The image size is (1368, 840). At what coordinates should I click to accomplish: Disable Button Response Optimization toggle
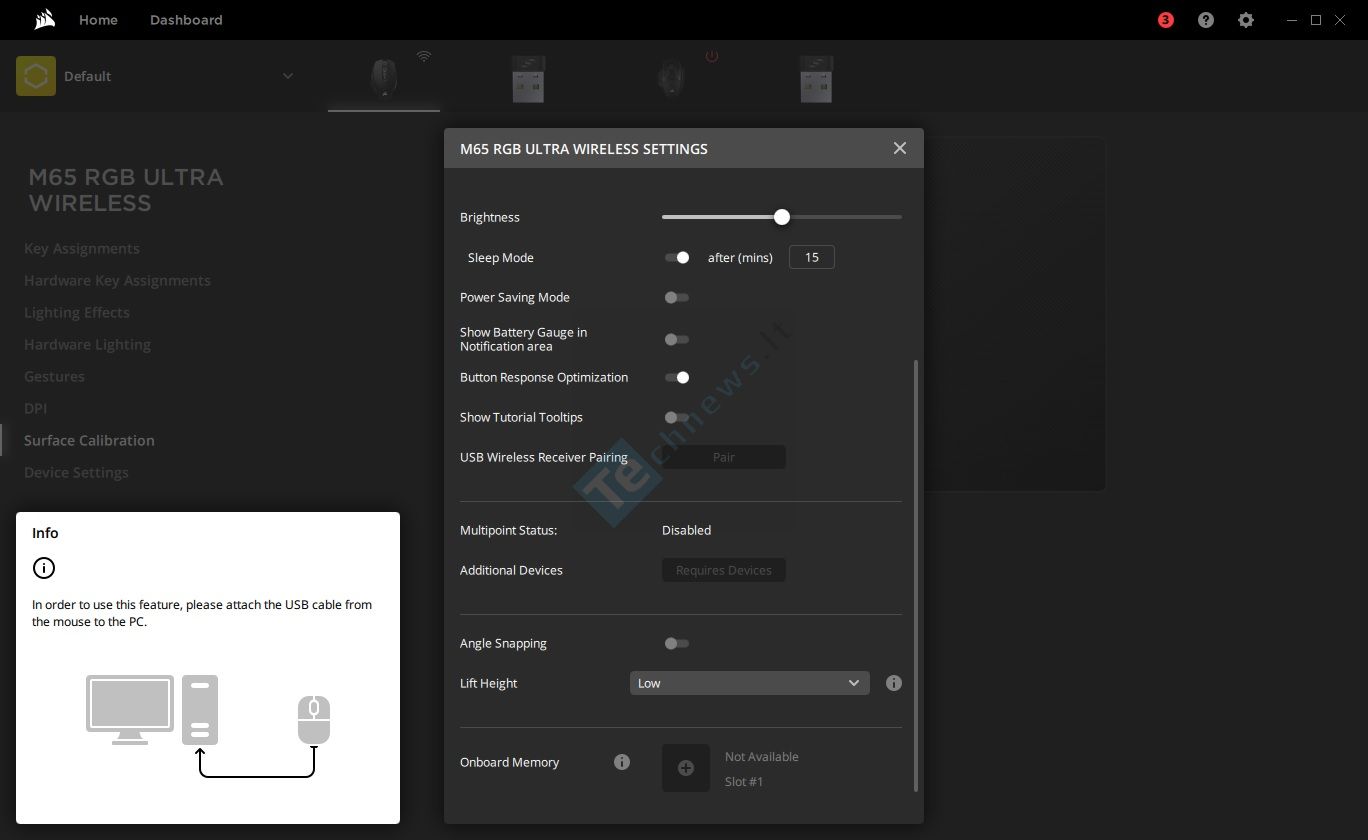point(677,377)
